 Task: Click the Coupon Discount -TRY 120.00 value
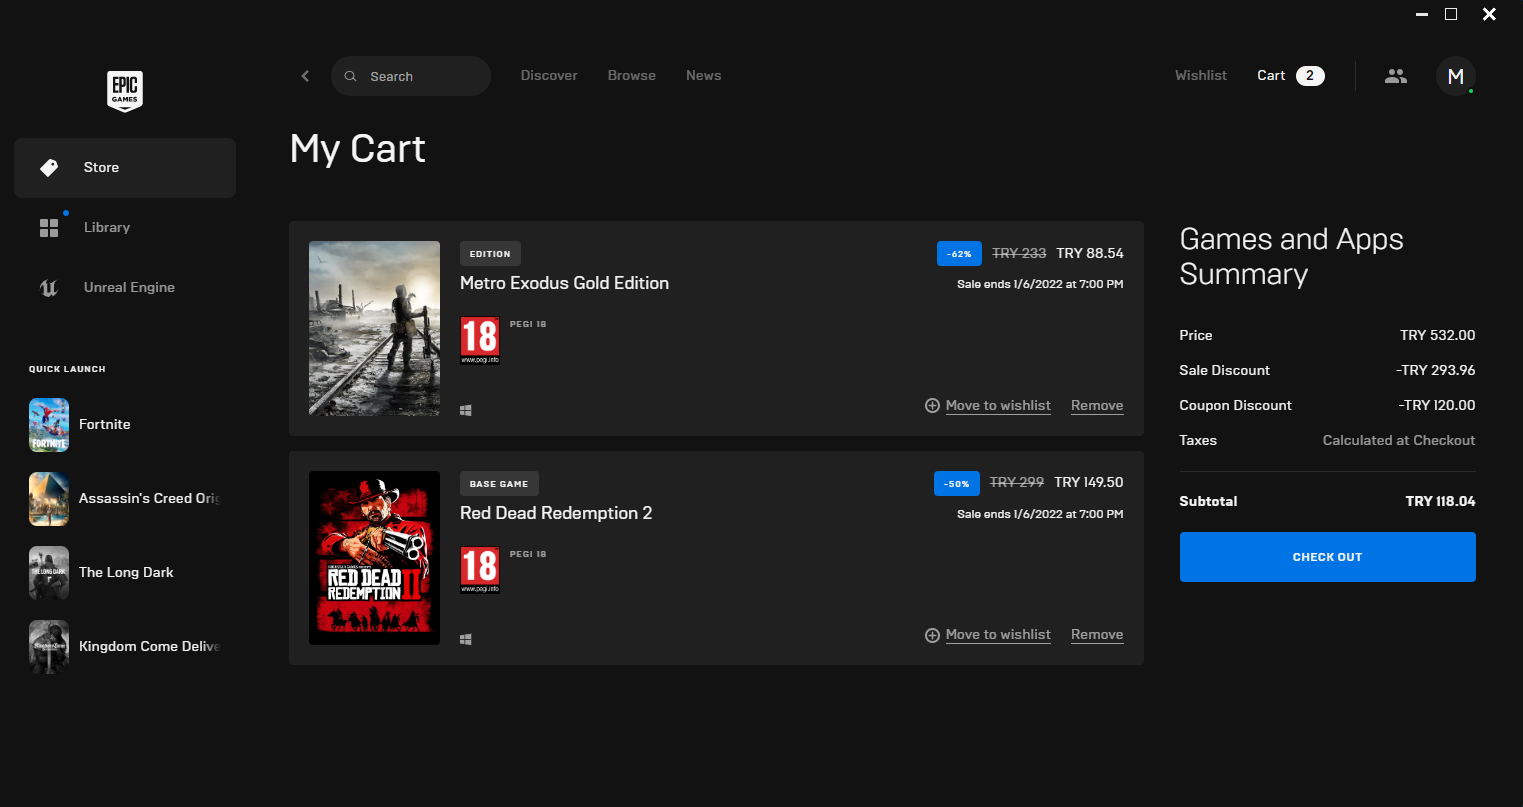click(x=1437, y=405)
